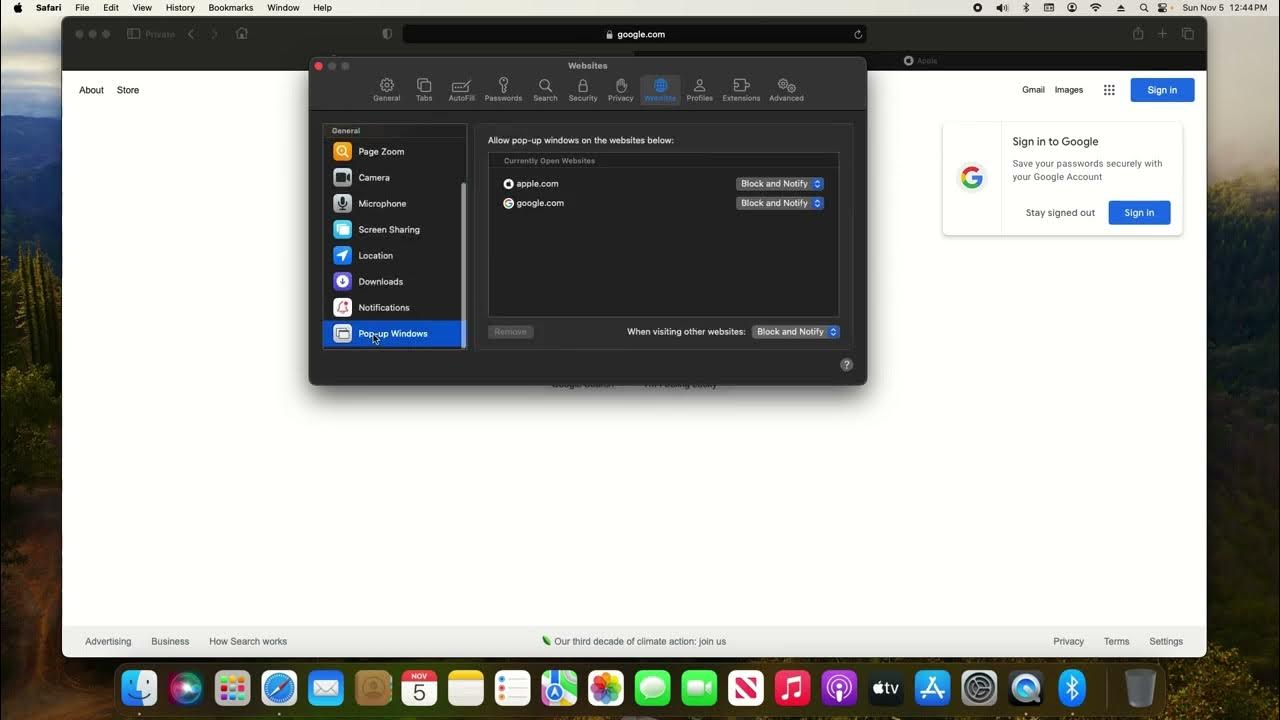Image resolution: width=1280 pixels, height=720 pixels.
Task: Click the Safari home button
Action: tap(241, 34)
